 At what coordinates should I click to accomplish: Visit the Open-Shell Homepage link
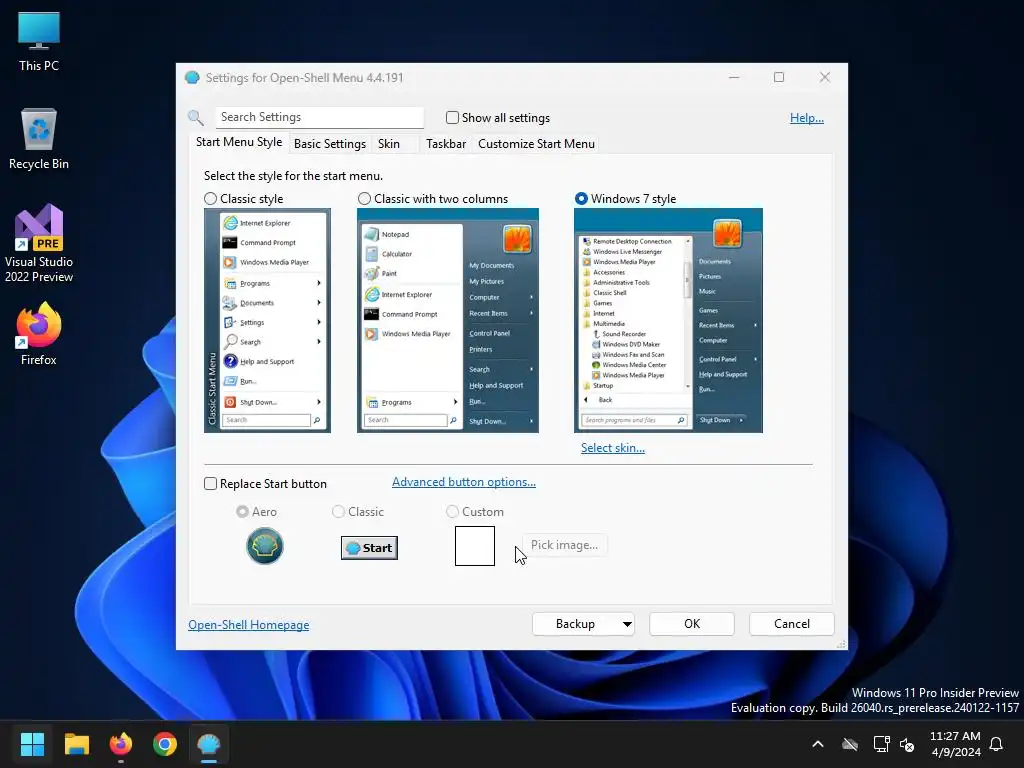click(248, 625)
